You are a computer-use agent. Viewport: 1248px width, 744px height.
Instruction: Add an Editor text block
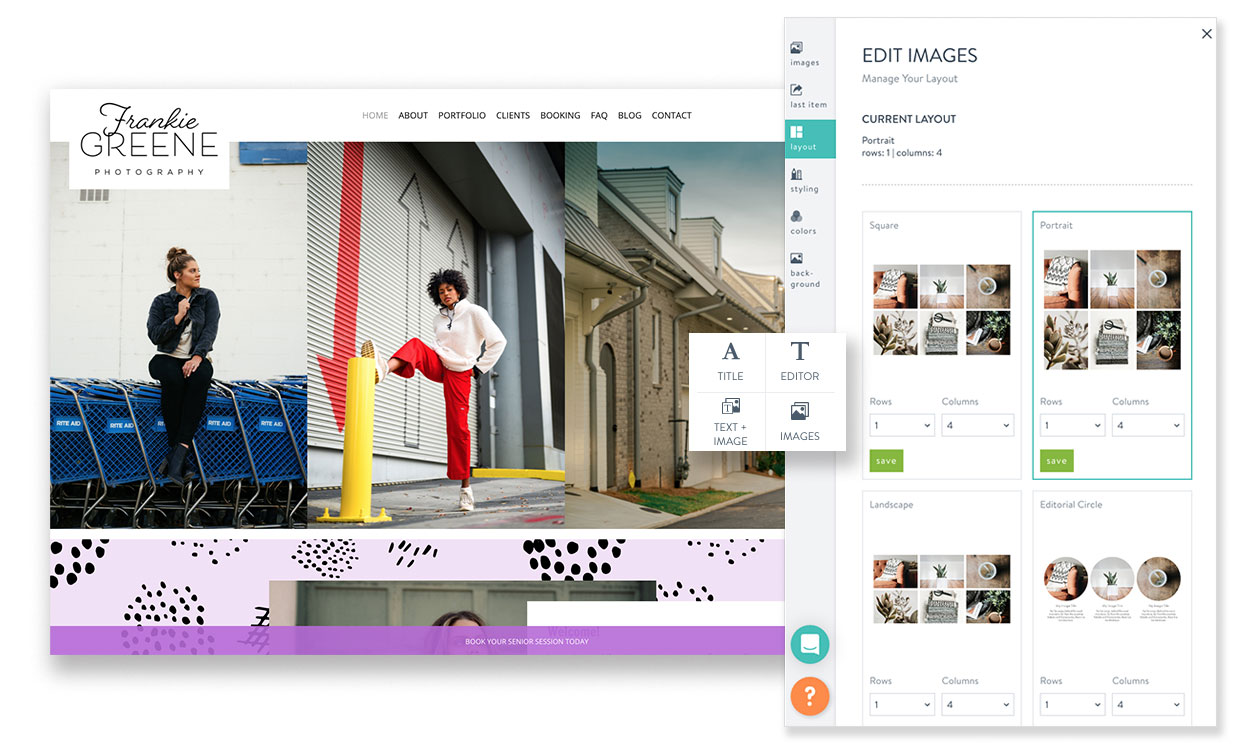point(799,362)
